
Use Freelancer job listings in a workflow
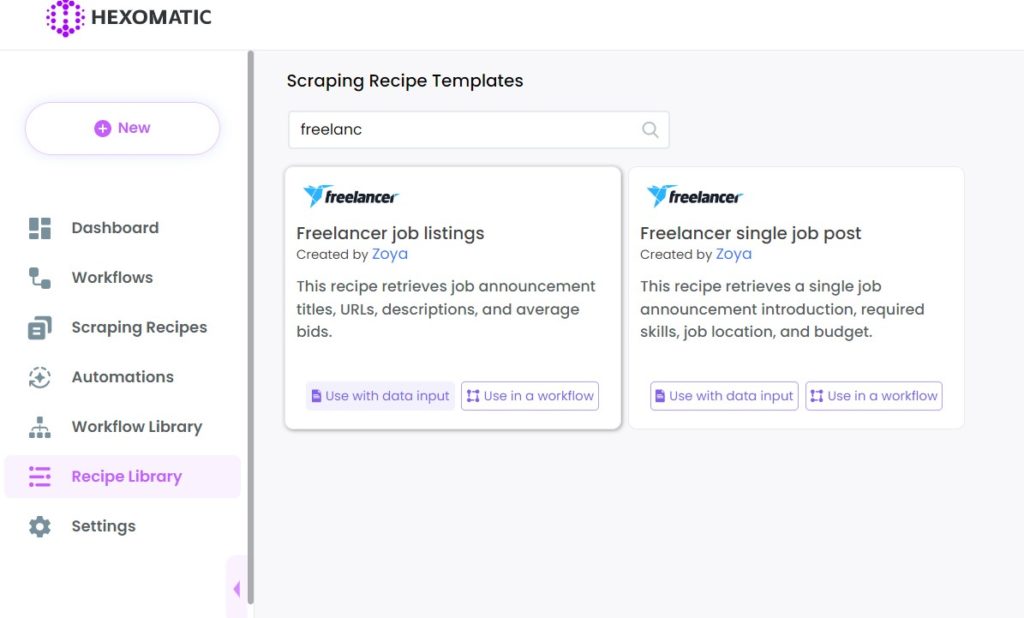pyautogui.click(x=530, y=396)
